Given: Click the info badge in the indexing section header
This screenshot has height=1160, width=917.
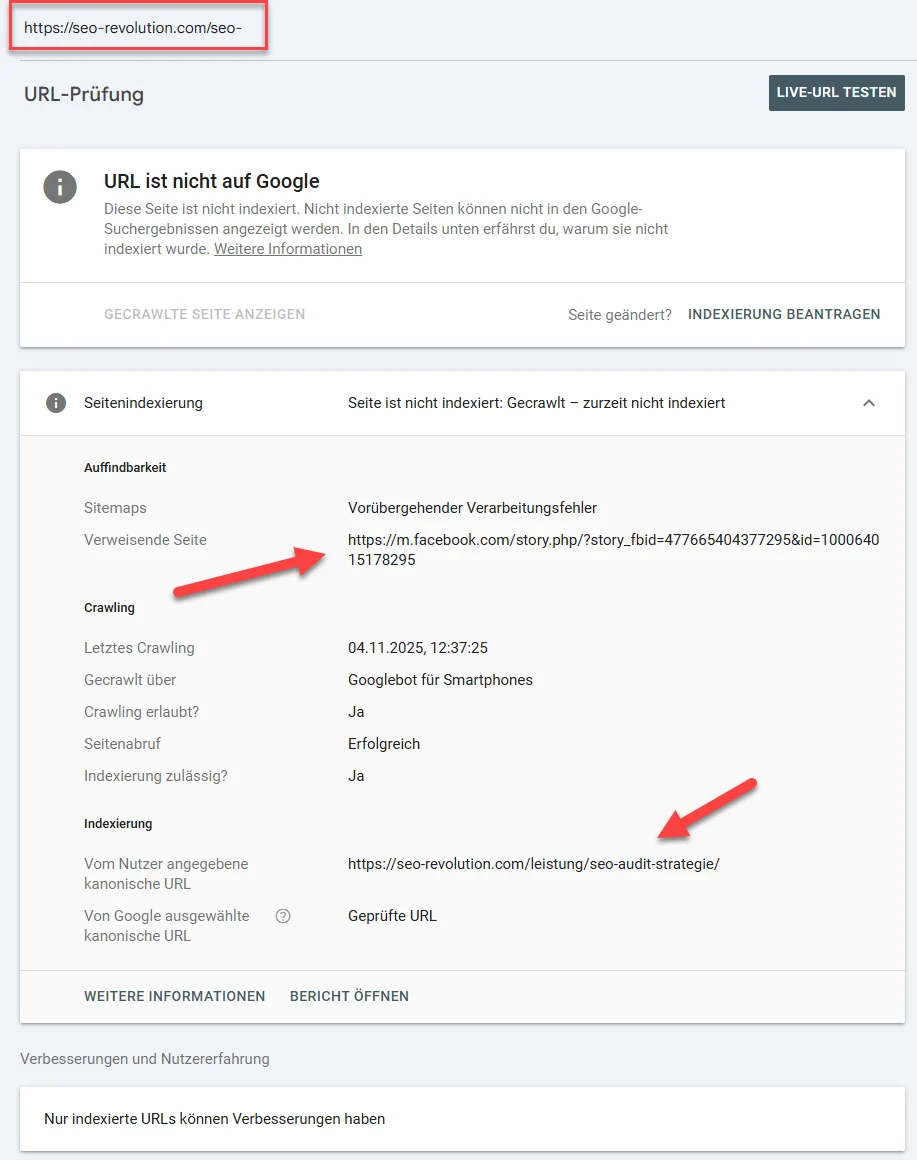Looking at the screenshot, I should (57, 403).
